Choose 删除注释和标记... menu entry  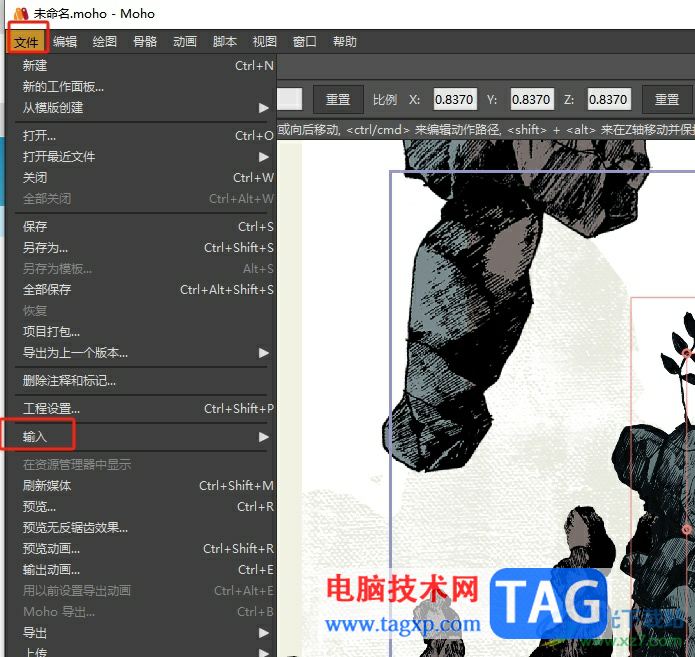coord(142,381)
